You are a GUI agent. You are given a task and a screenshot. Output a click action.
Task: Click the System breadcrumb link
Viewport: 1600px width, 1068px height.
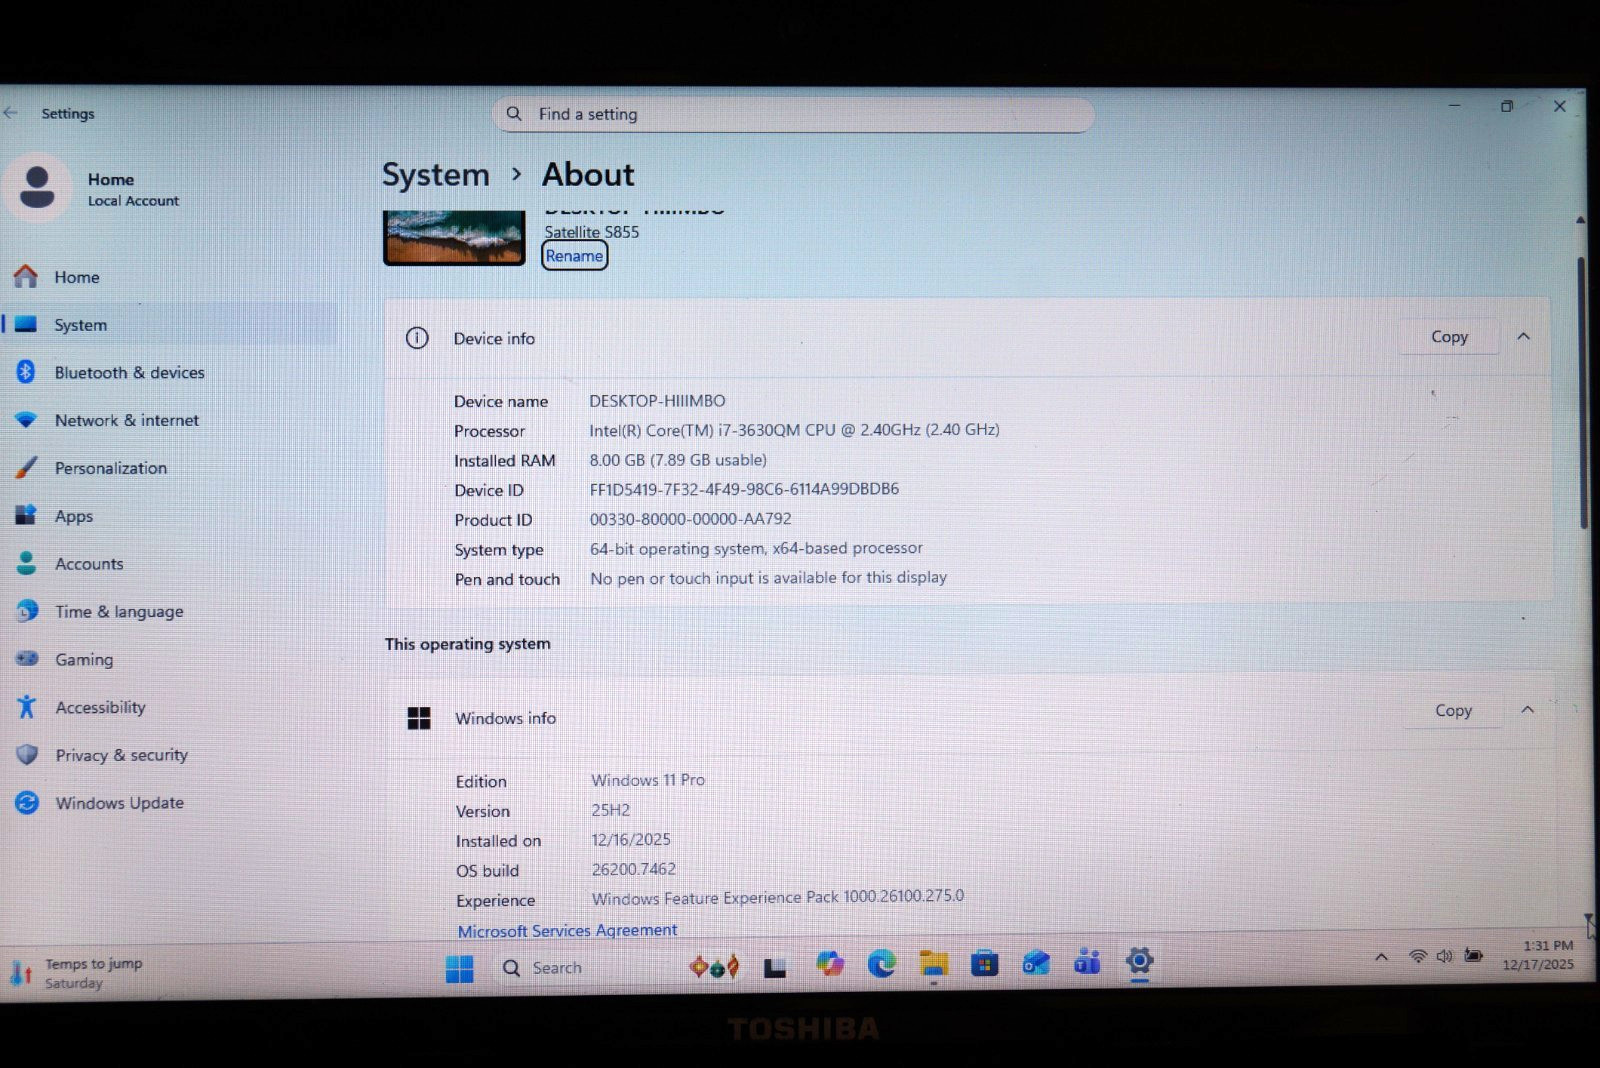(x=436, y=175)
